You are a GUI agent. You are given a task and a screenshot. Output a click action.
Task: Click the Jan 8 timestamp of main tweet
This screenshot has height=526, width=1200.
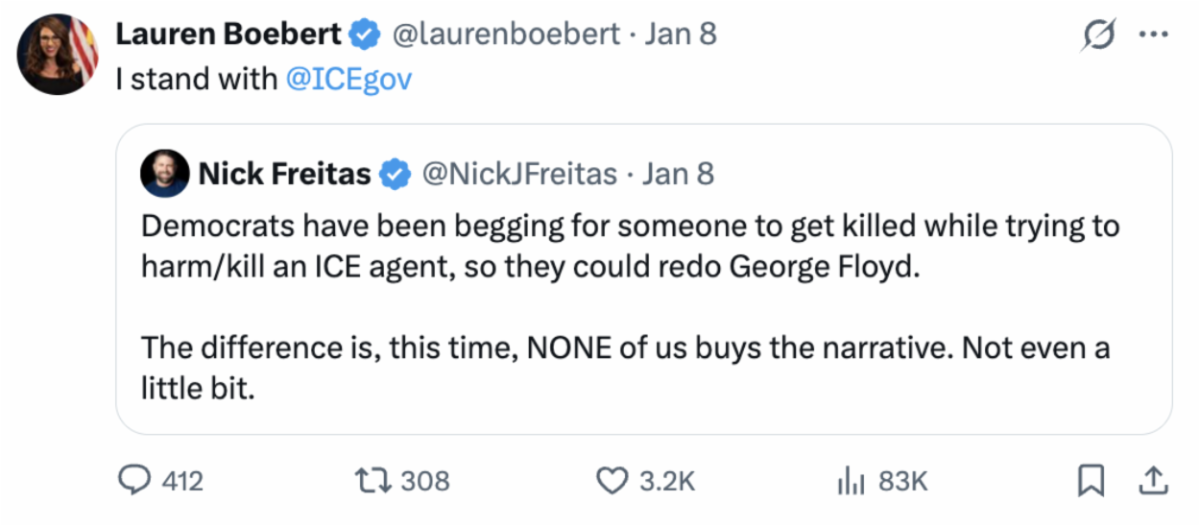point(681,34)
